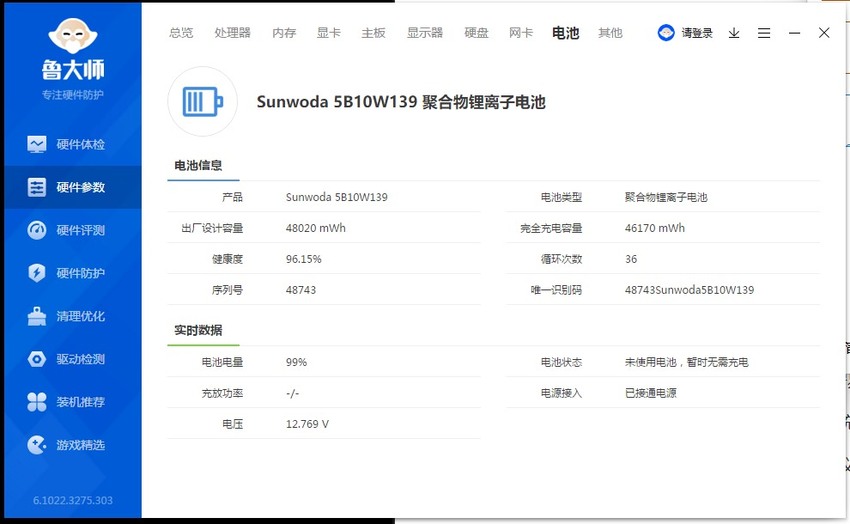Viewport: 850px width, 524px height.
Task: Open 硬件防护 shield icon
Action: click(x=37, y=273)
